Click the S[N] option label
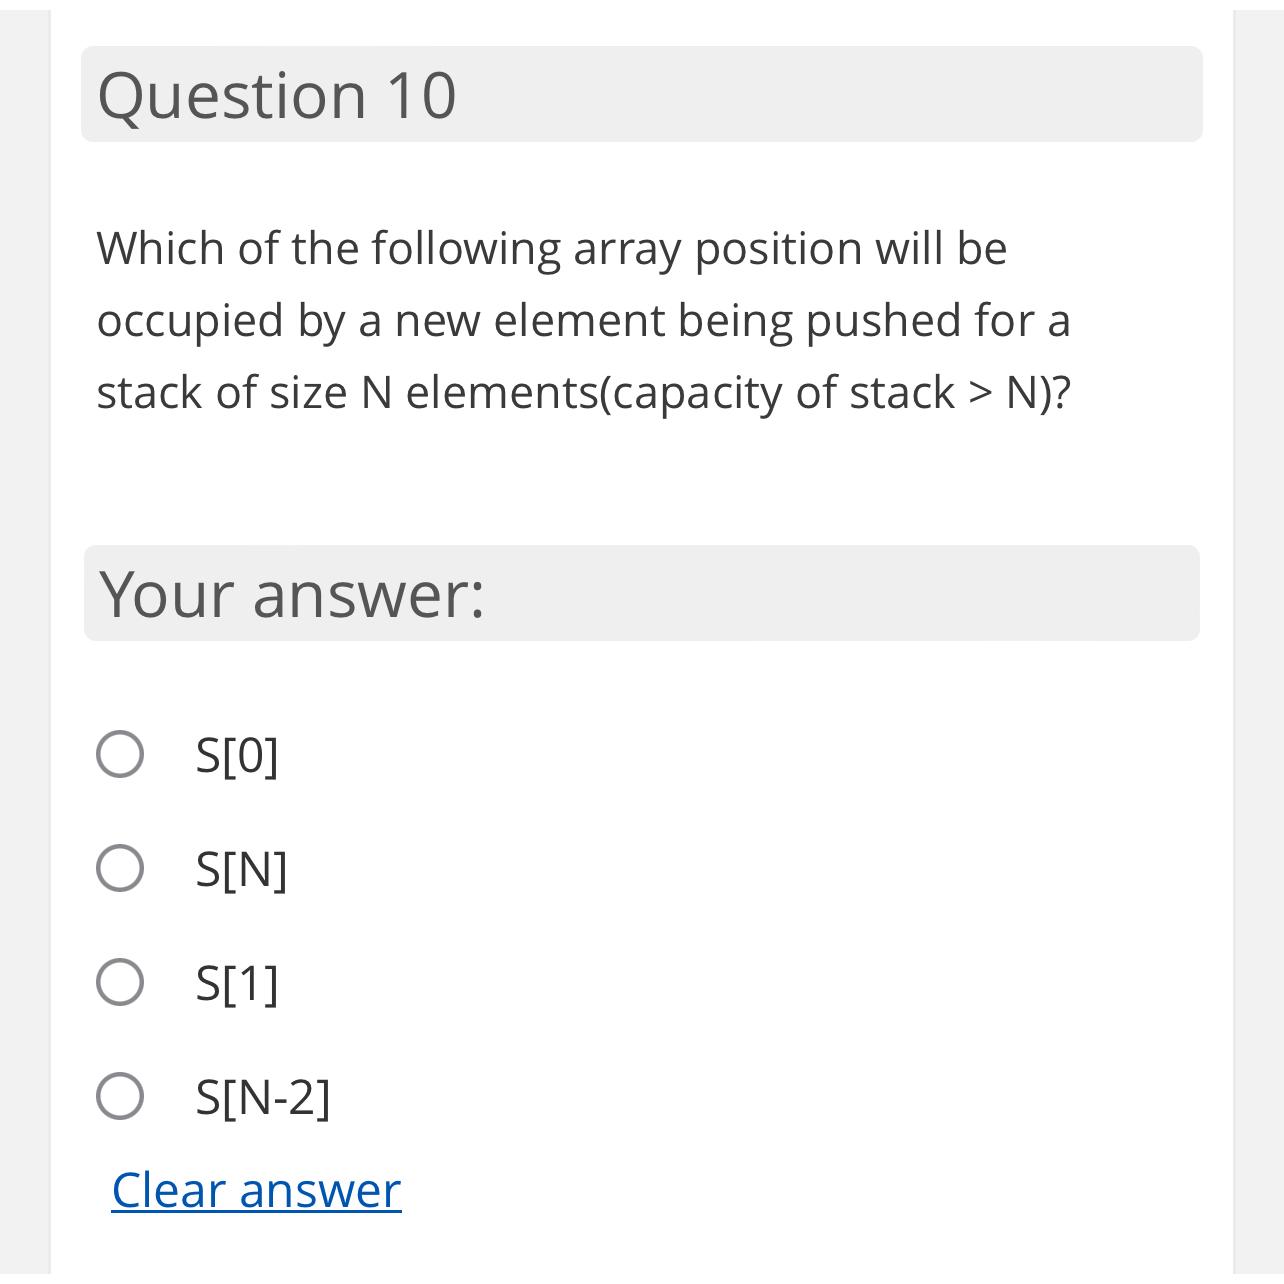The height and width of the screenshot is (1284, 1284). pos(241,870)
